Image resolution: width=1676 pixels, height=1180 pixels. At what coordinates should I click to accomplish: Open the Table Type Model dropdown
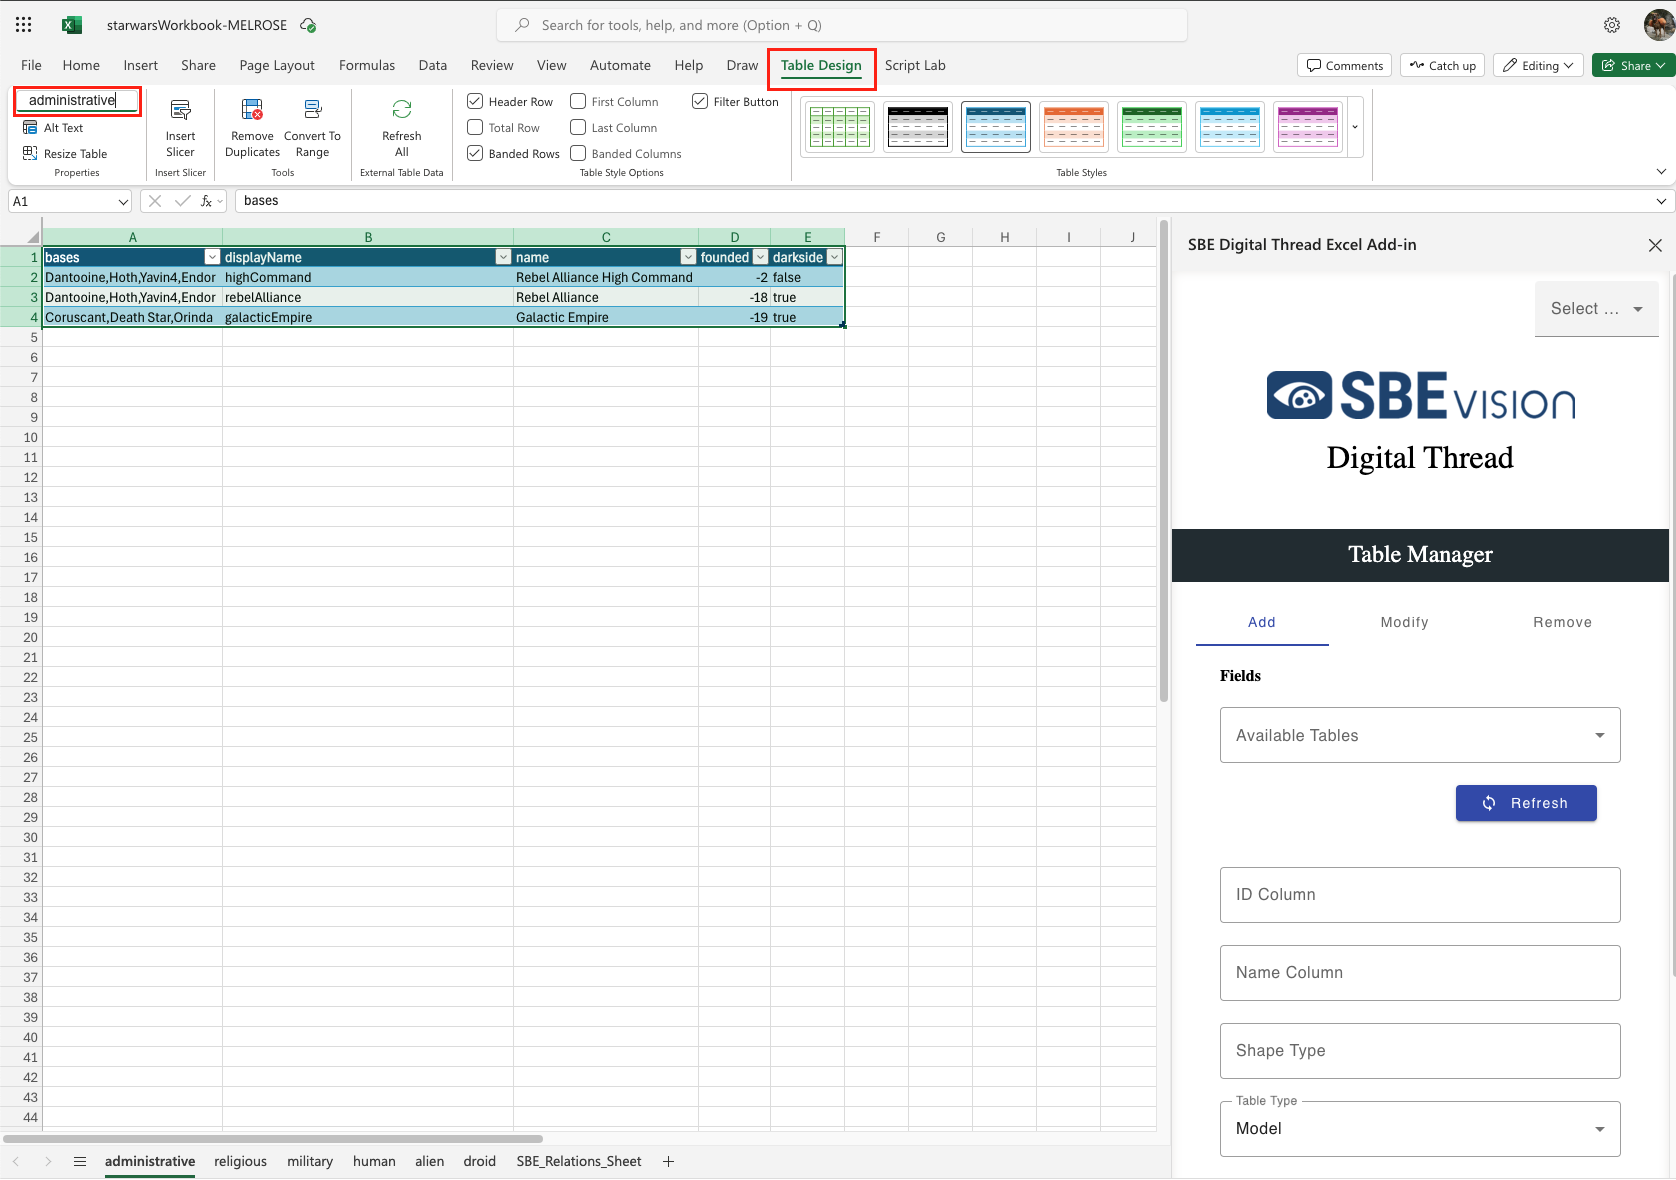click(1419, 1129)
